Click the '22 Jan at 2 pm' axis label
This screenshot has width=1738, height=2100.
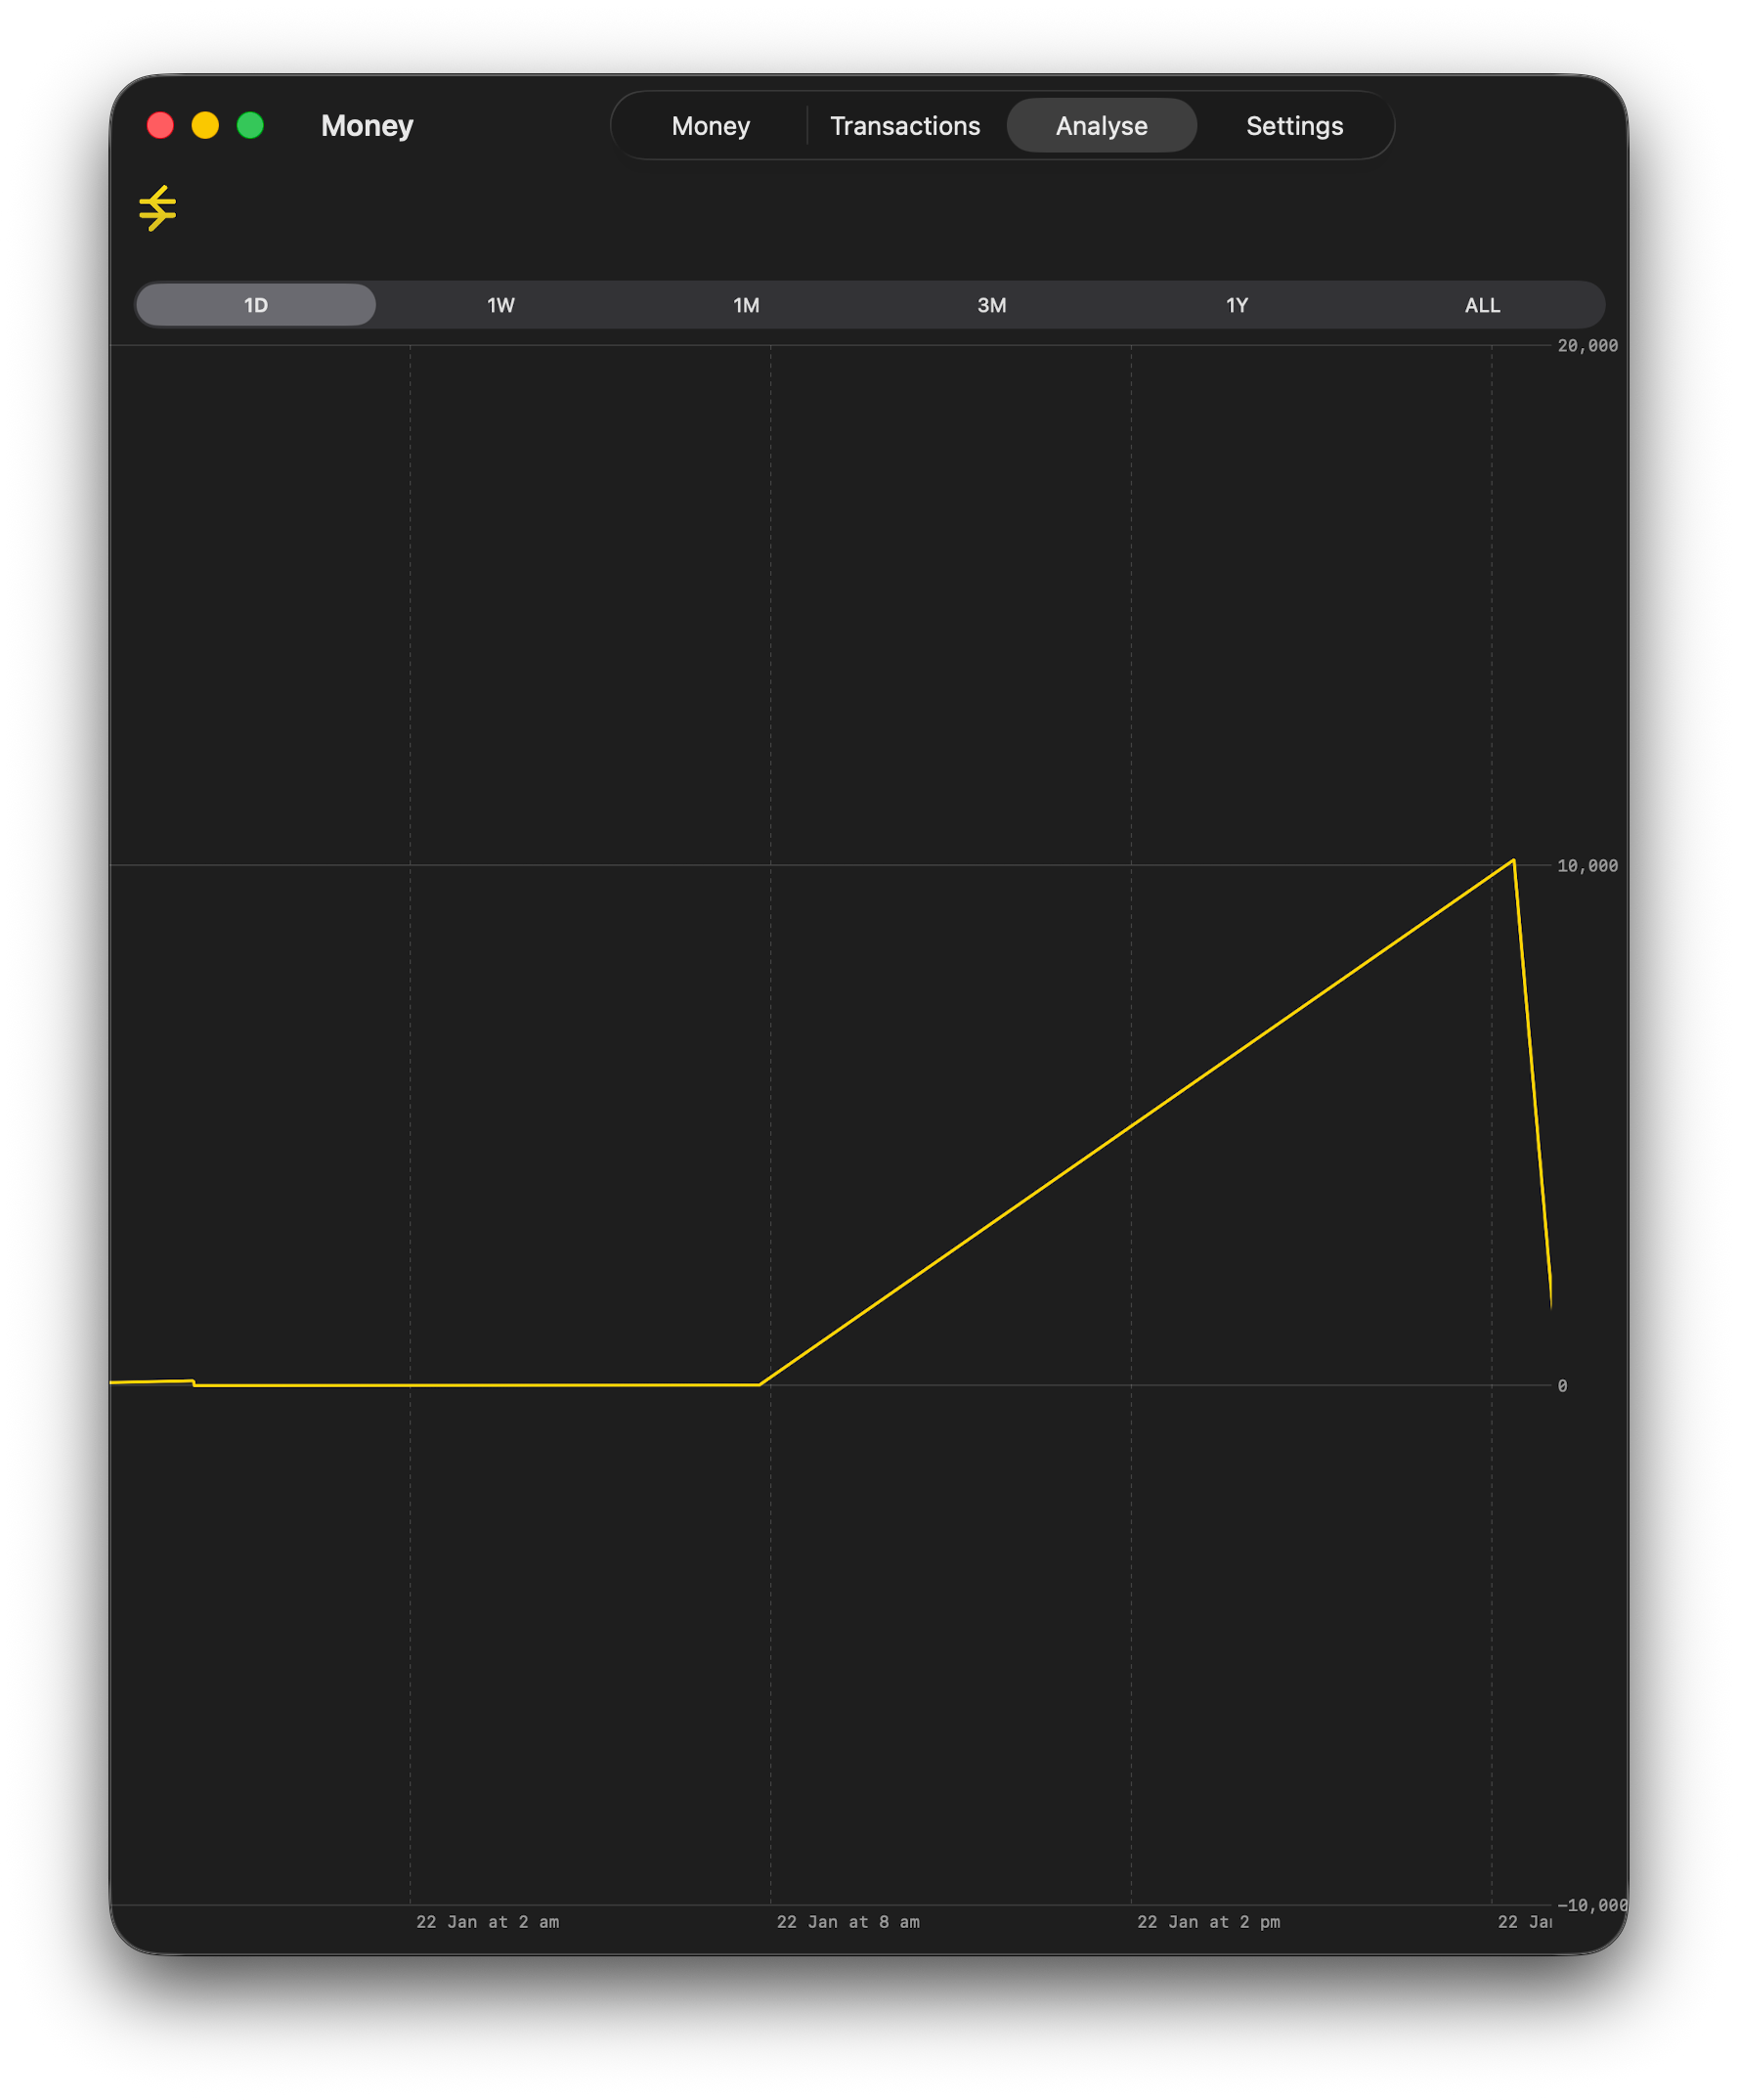pyautogui.click(x=1208, y=1922)
